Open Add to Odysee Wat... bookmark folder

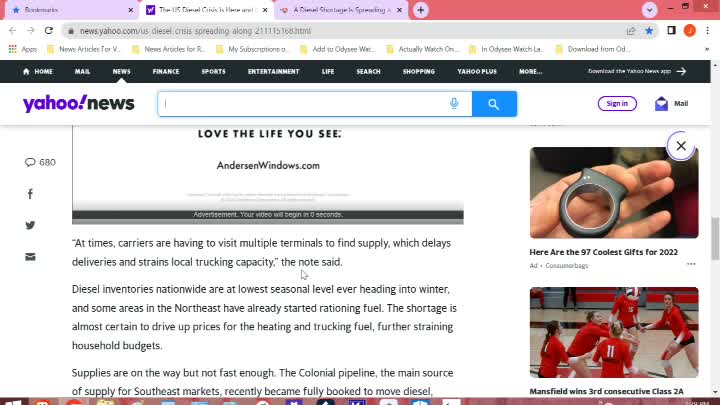click(x=338, y=49)
